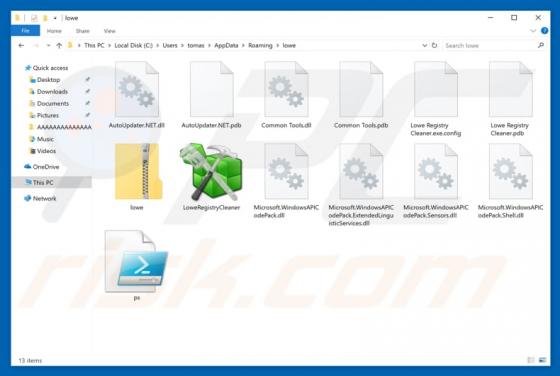560x376 pixels.
Task: Select Lowe Registry Cleaner.exe.config file
Action: pyautogui.click(x=436, y=99)
